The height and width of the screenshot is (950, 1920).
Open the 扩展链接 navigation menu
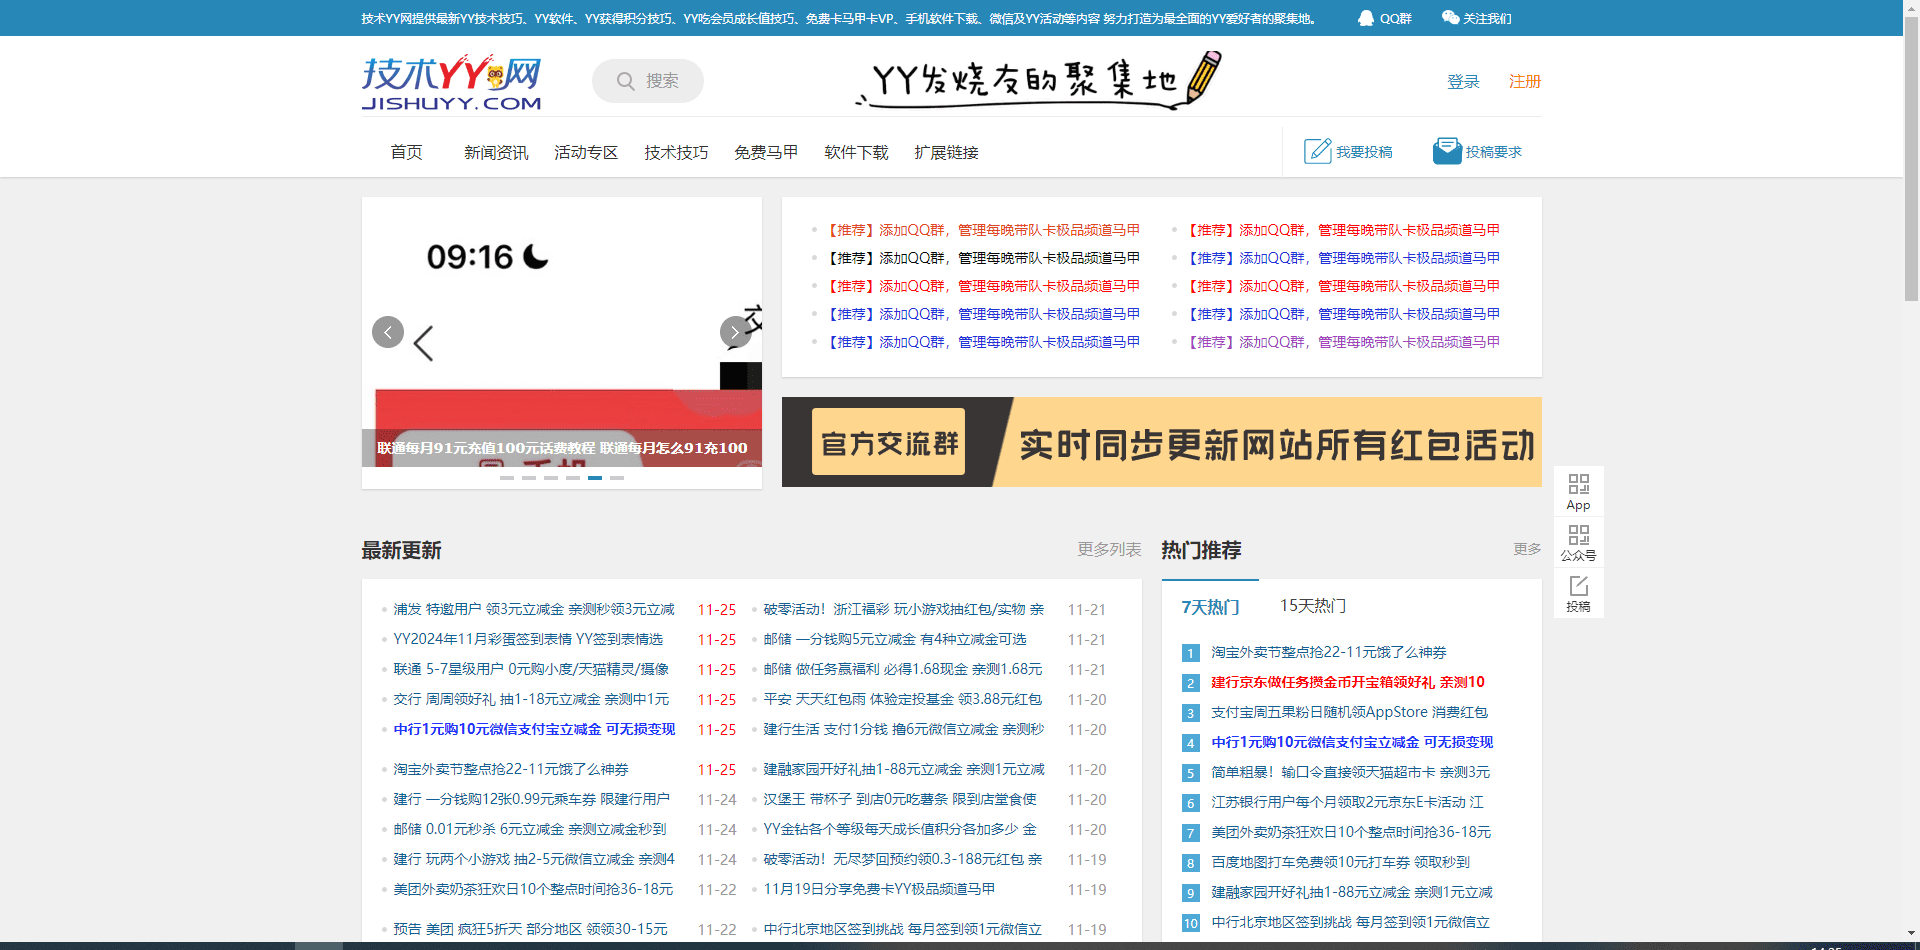pos(946,152)
